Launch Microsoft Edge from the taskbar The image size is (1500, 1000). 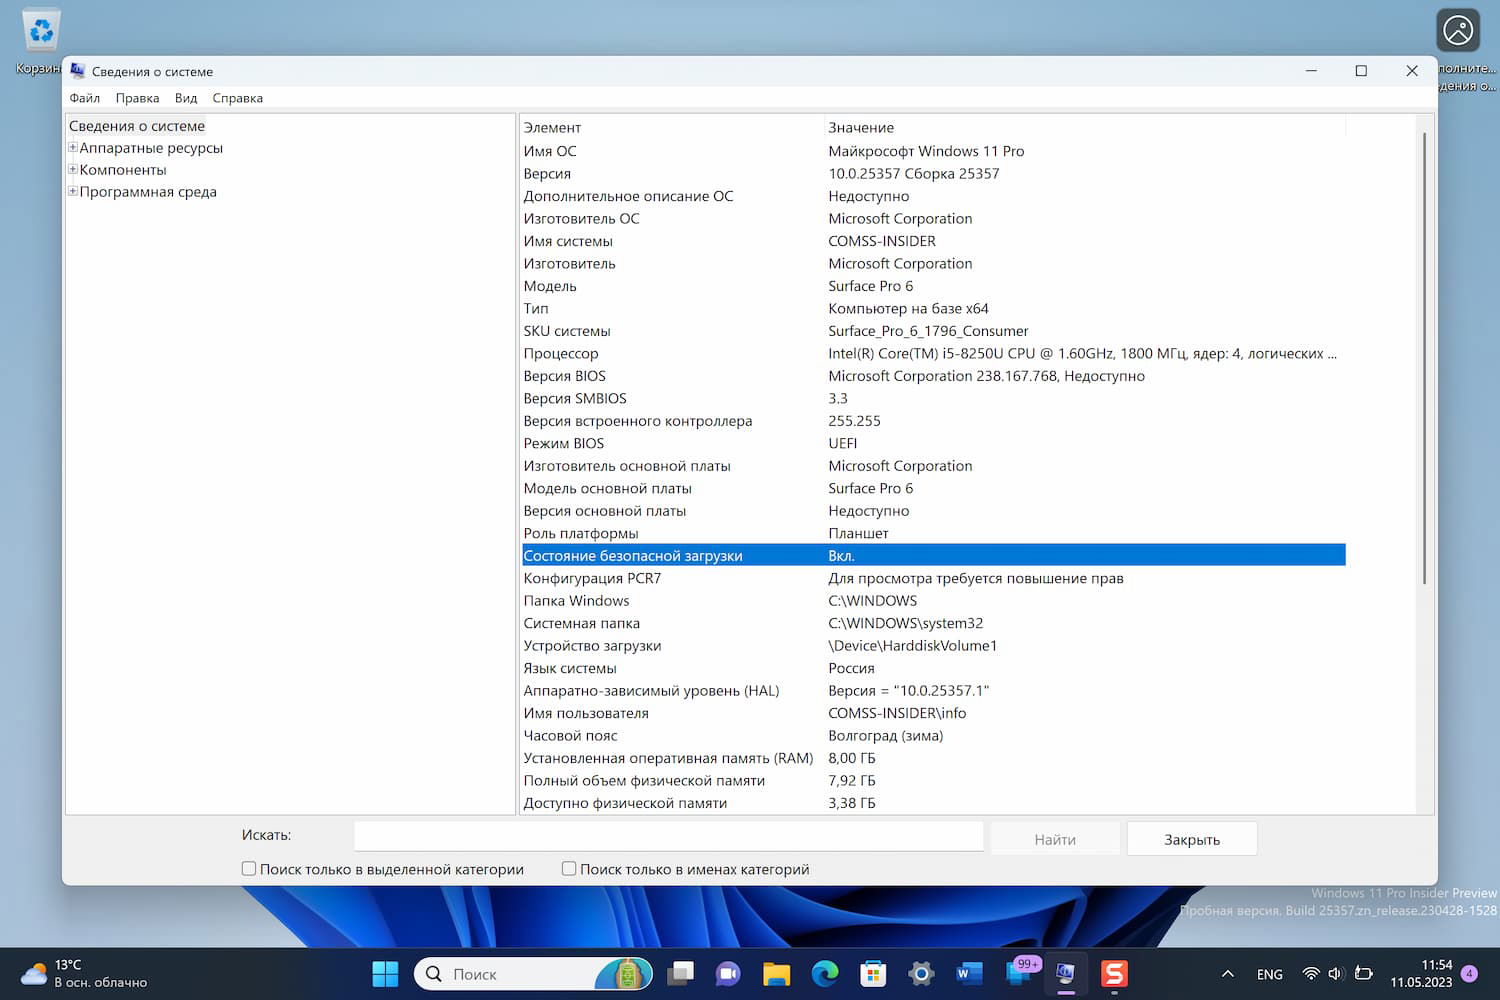click(825, 974)
